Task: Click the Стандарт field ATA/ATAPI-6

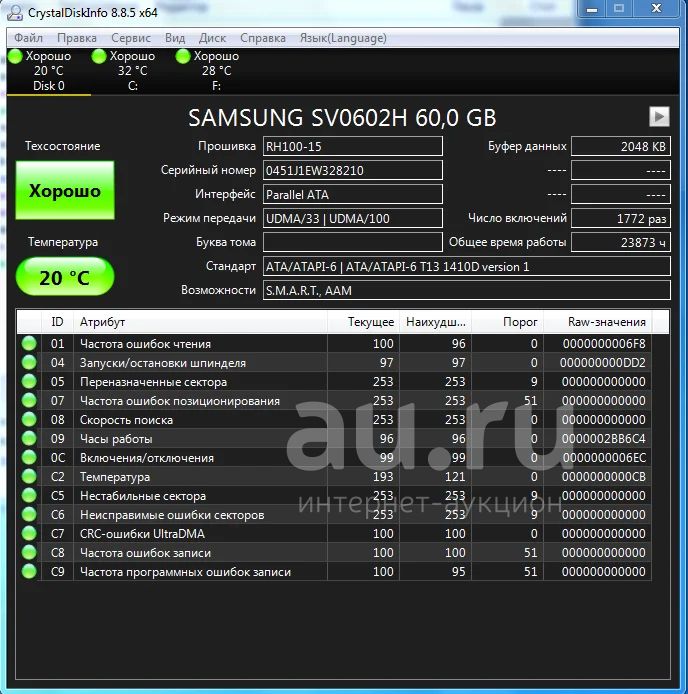Action: (x=467, y=266)
